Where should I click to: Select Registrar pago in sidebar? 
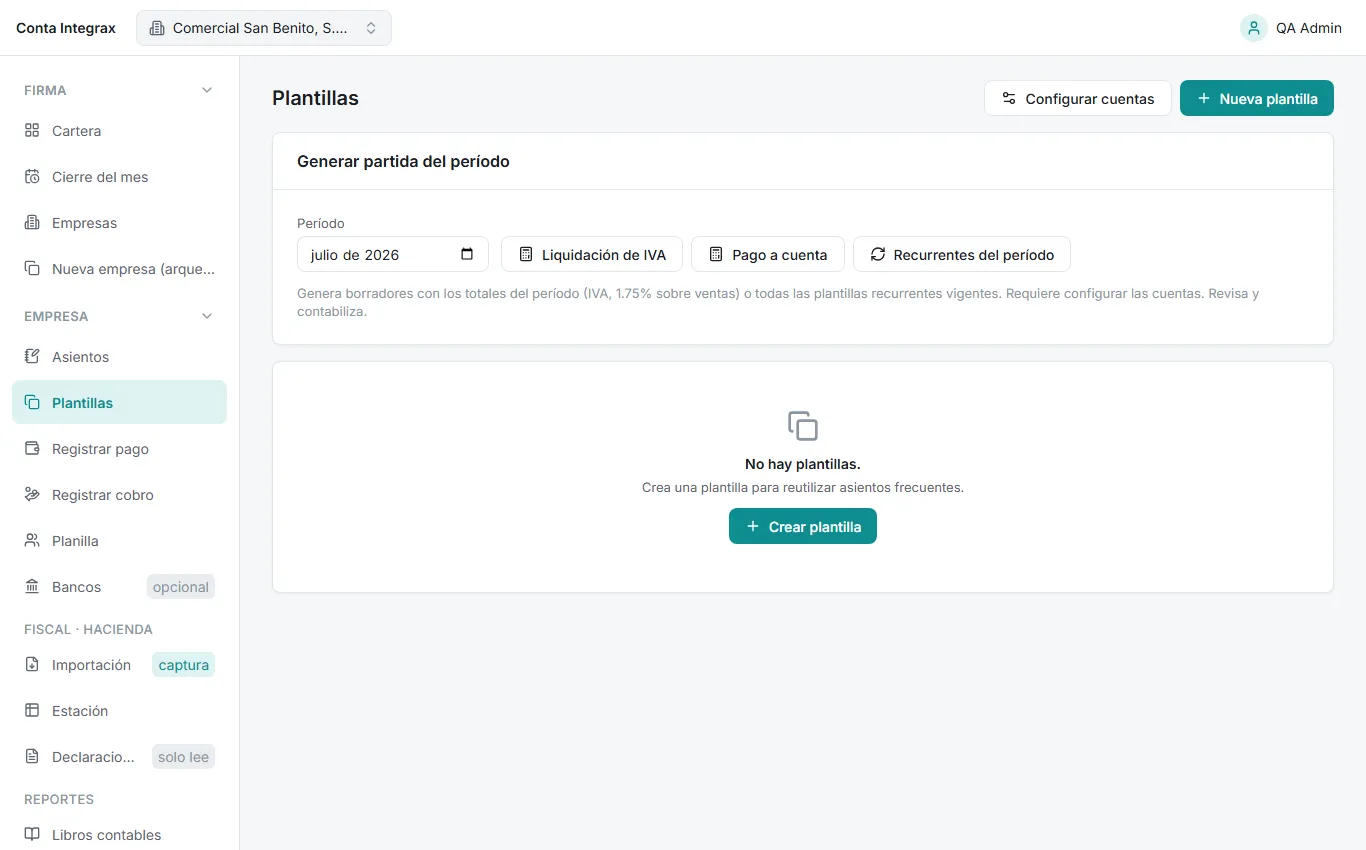(x=120, y=449)
